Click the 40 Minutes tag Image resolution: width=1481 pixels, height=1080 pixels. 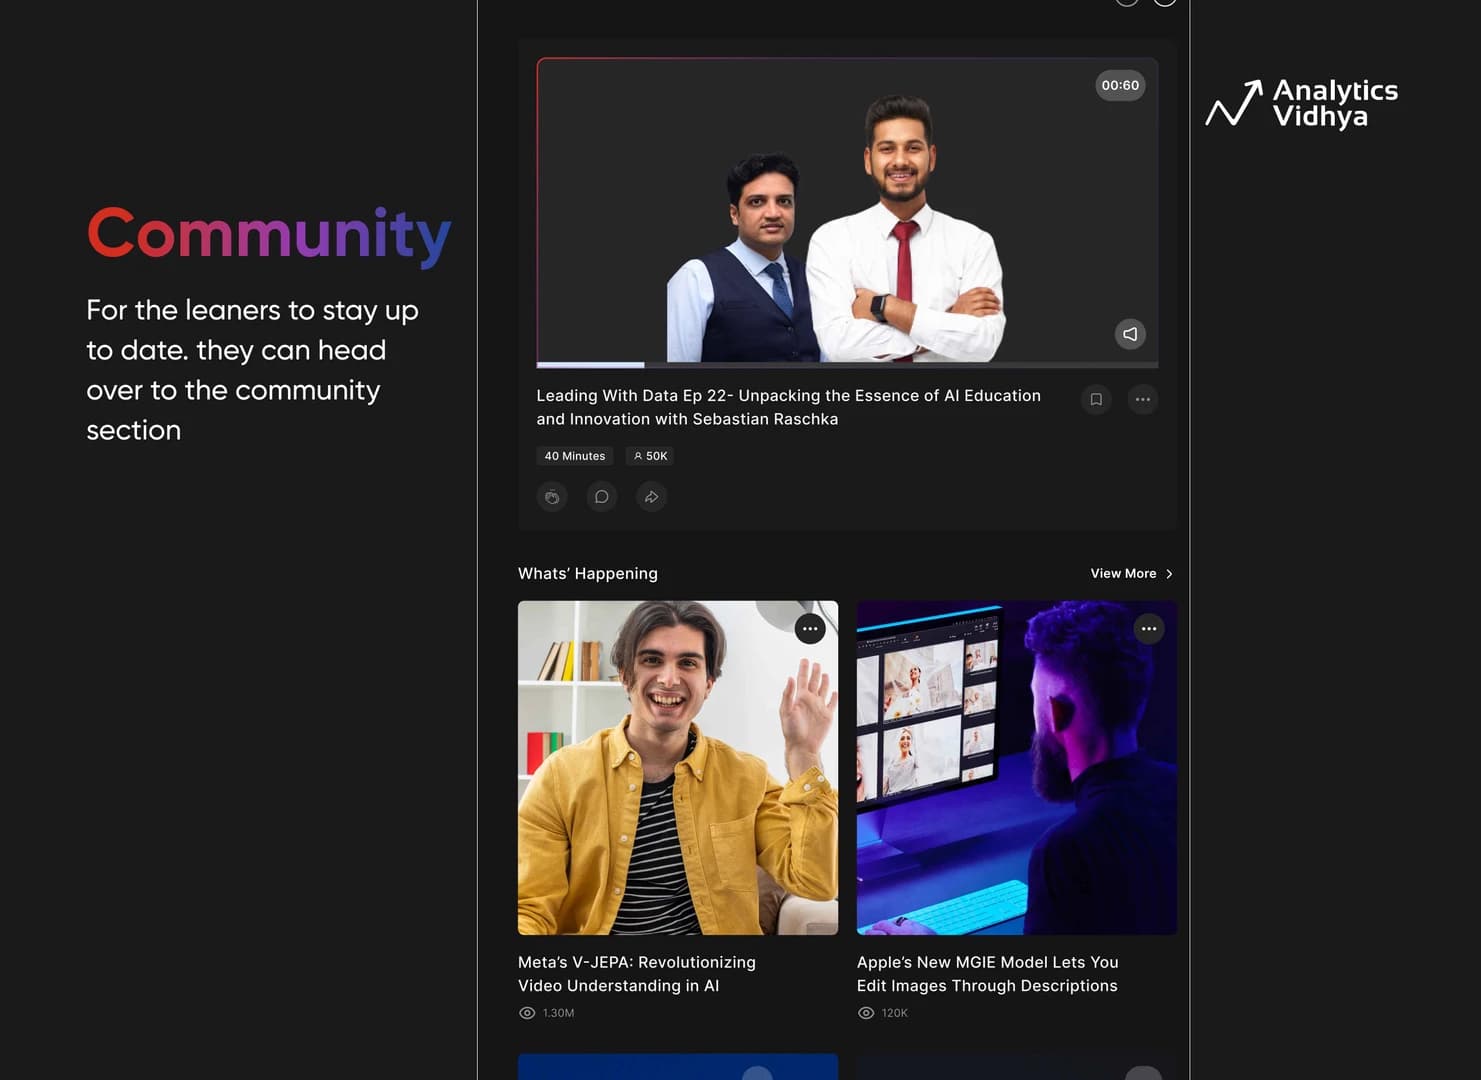pos(575,456)
